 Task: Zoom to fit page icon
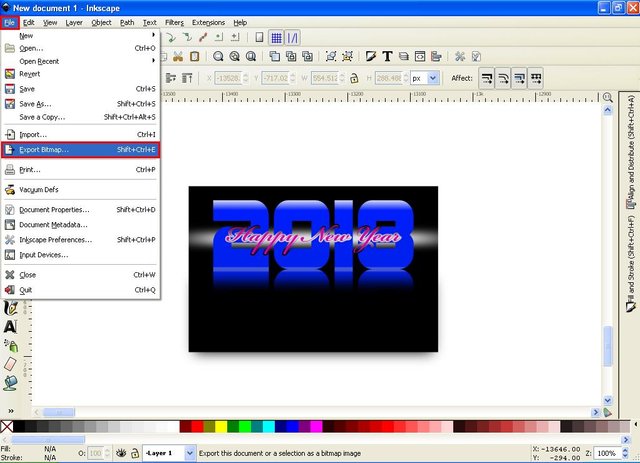[x=251, y=56]
